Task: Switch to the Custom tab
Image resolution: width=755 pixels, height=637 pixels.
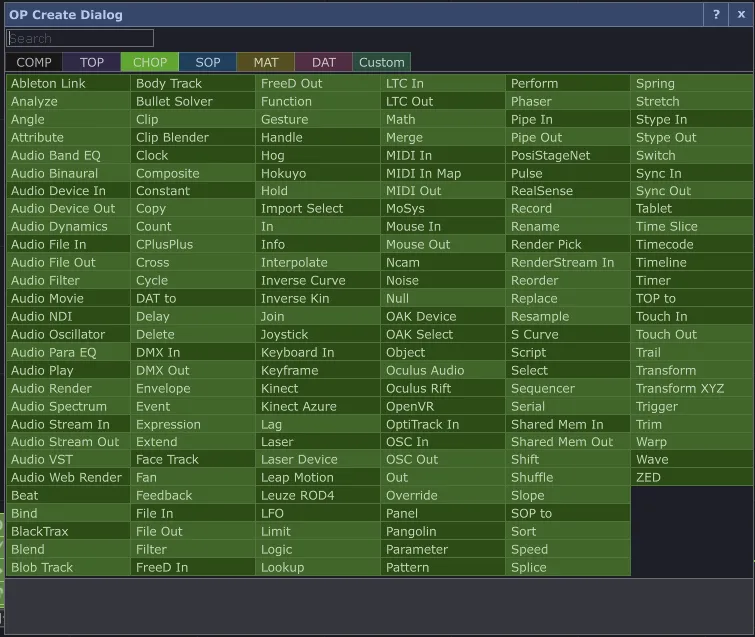Action: pyautogui.click(x=381, y=62)
